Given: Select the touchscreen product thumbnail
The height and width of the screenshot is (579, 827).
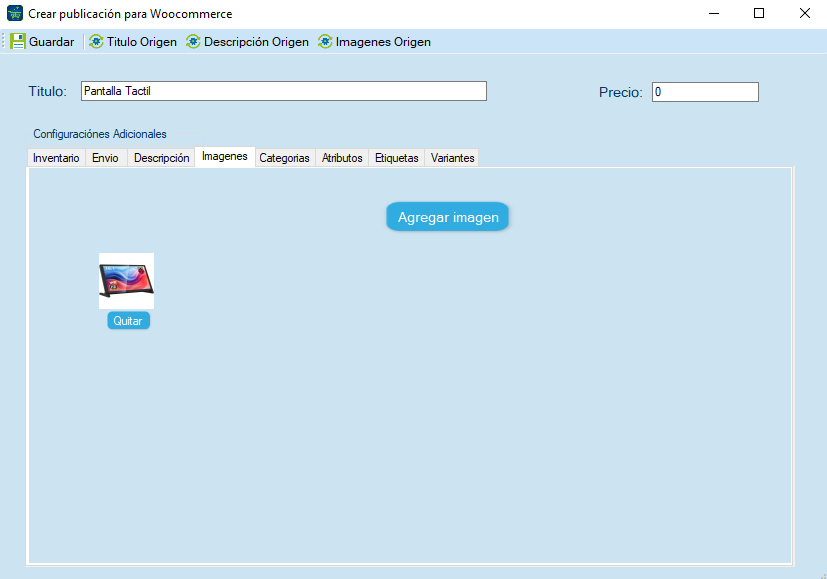Looking at the screenshot, I should pos(127,281).
